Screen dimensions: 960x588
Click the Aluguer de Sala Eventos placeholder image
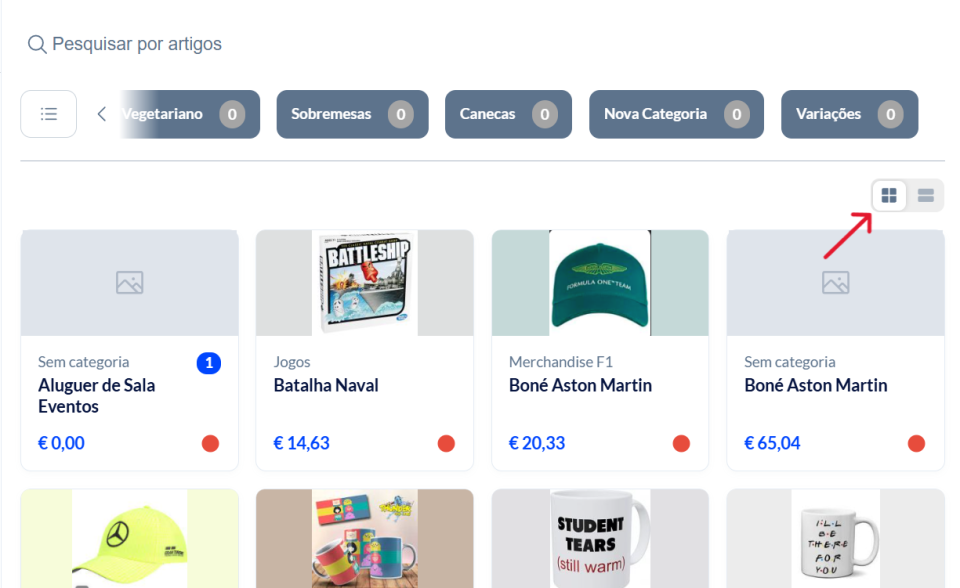(129, 283)
